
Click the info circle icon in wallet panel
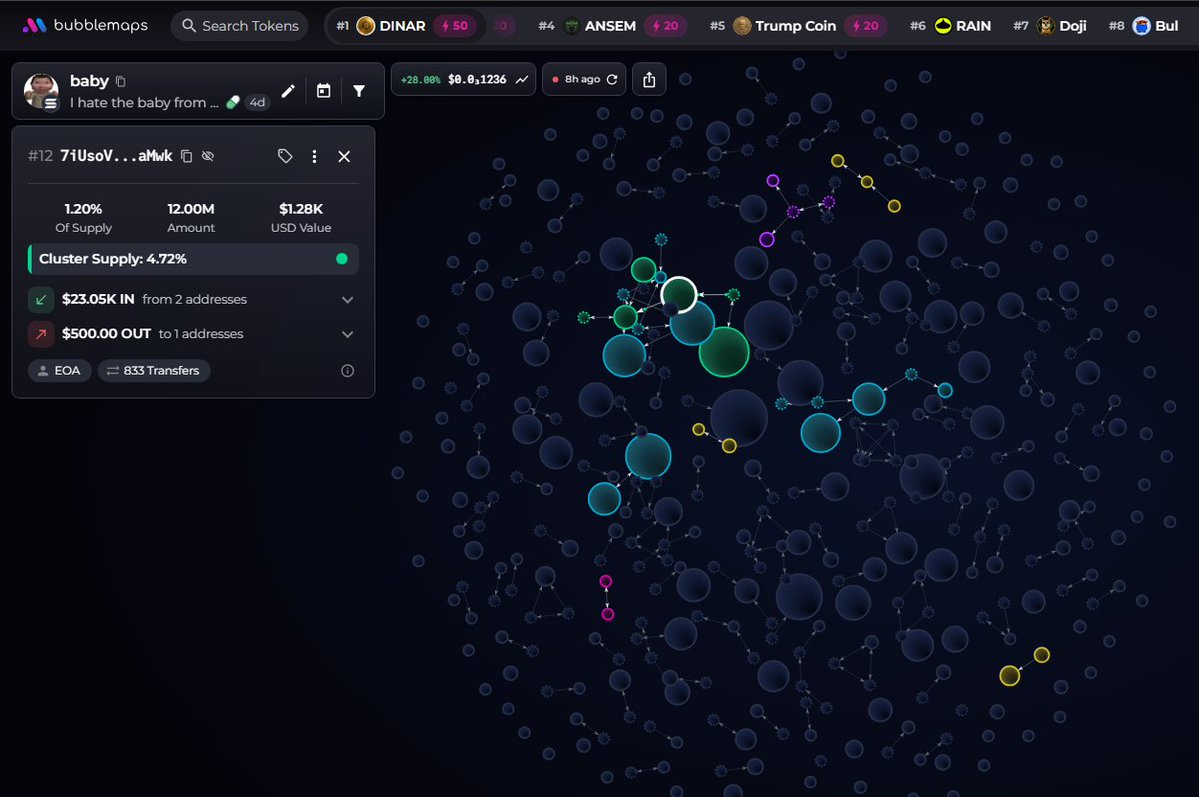[347, 371]
